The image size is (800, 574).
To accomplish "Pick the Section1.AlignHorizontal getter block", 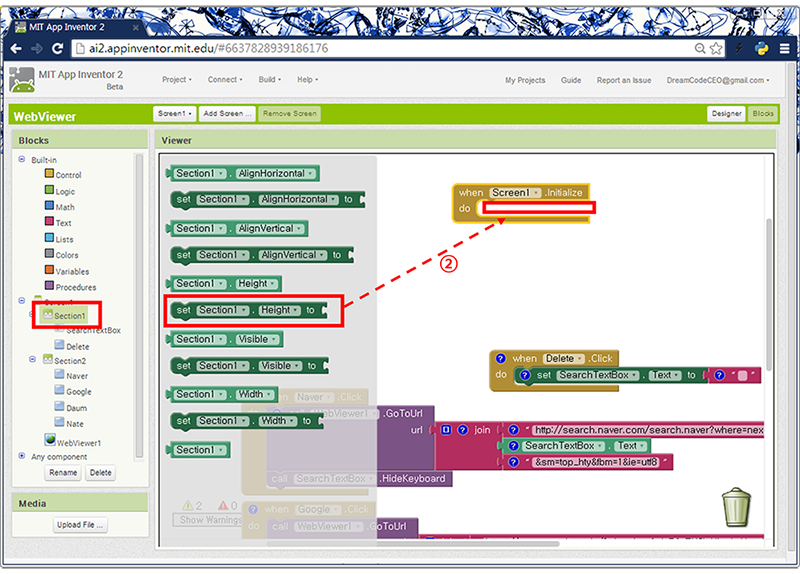I will (242, 173).
